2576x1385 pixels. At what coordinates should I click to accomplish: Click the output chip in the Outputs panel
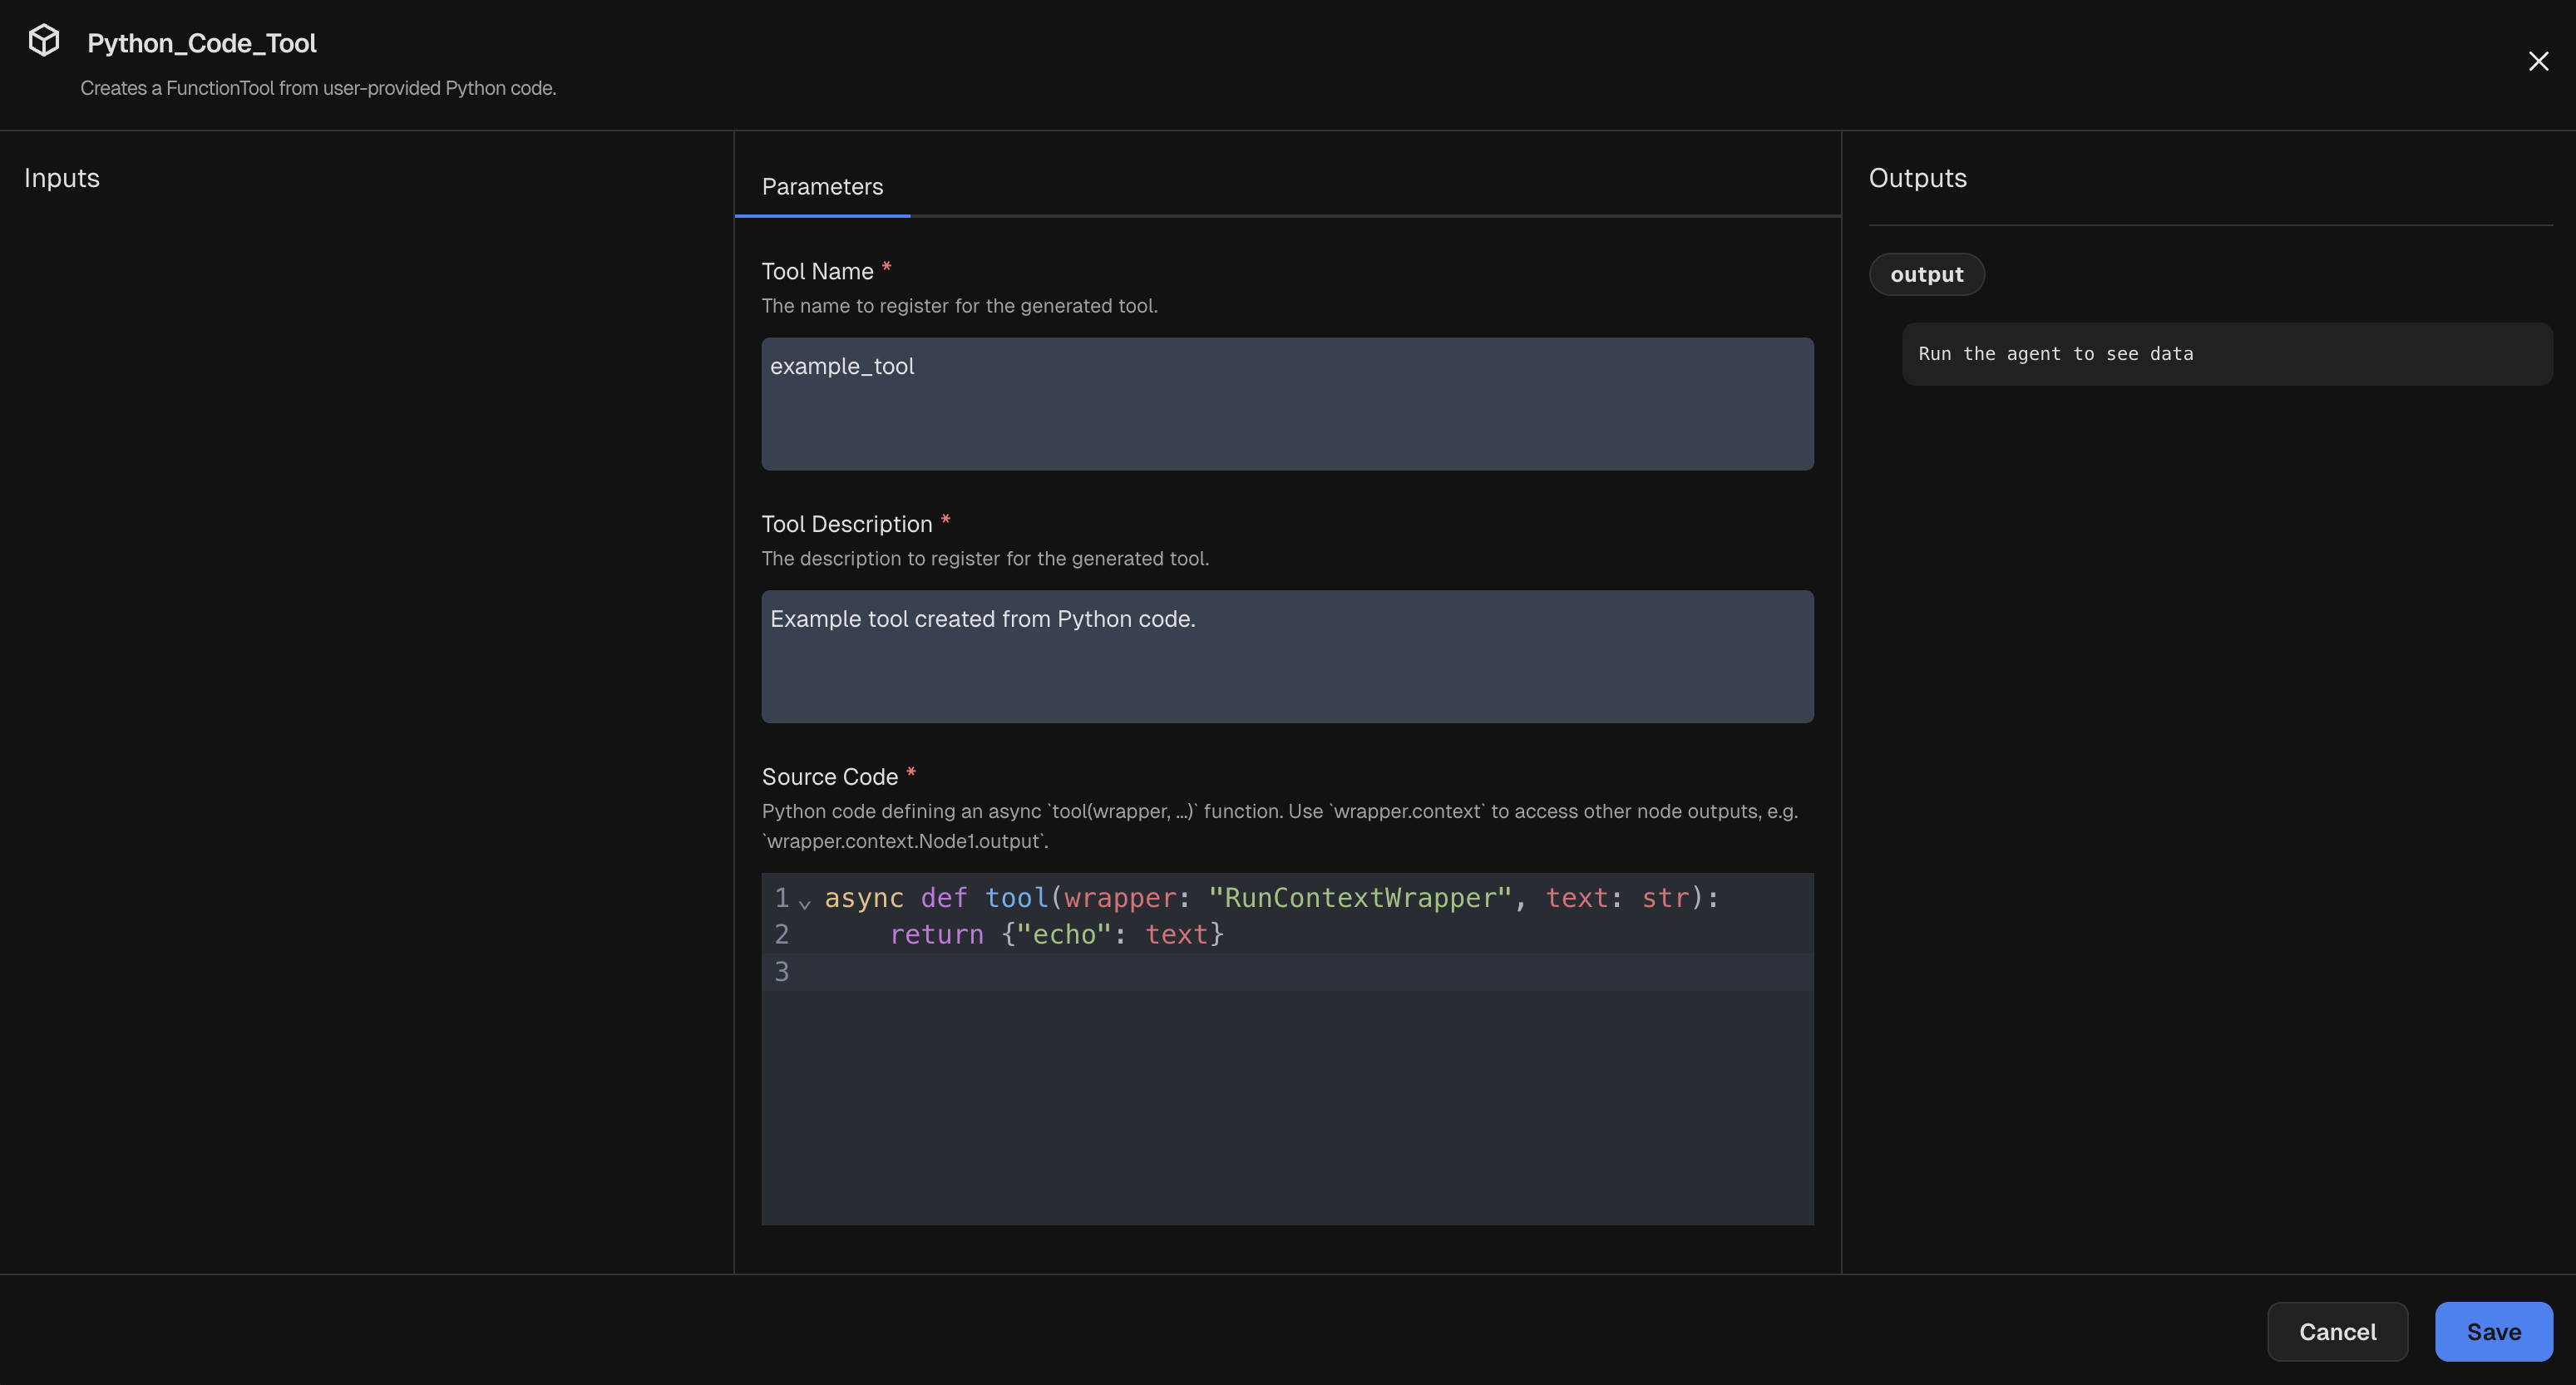click(x=1925, y=274)
